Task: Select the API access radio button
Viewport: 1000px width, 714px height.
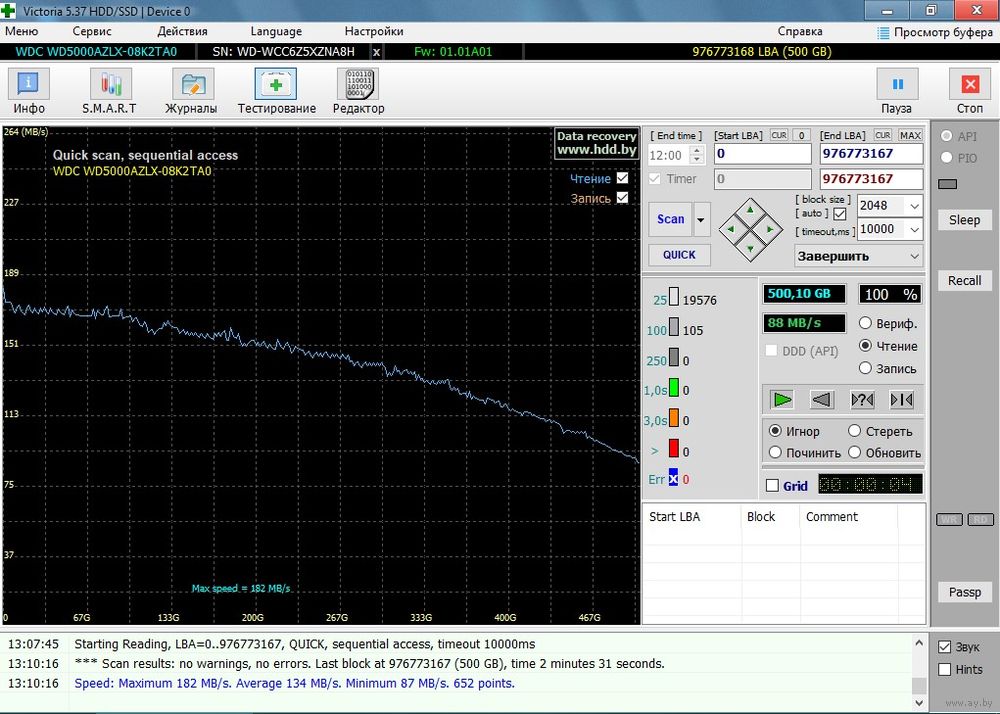Action: point(946,136)
